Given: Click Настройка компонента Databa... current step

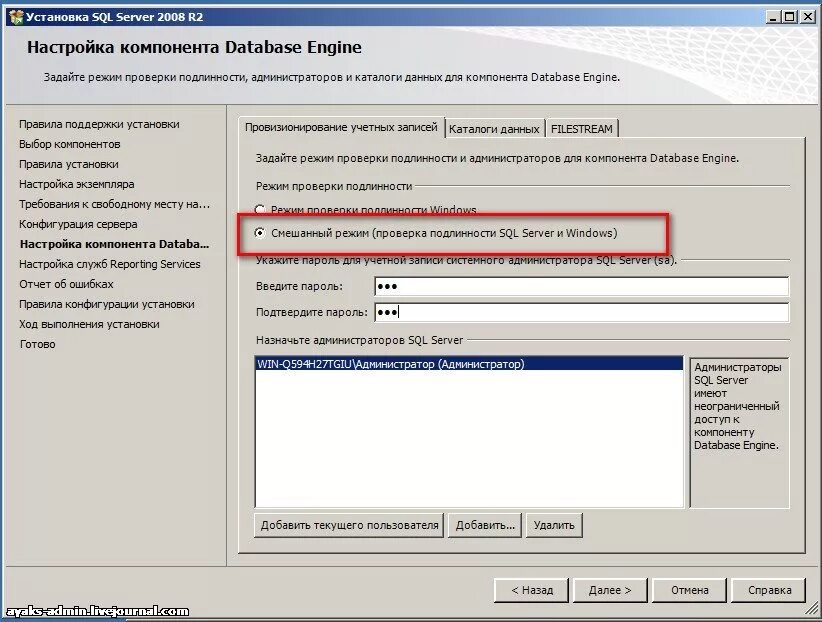Looking at the screenshot, I should click(x=114, y=244).
